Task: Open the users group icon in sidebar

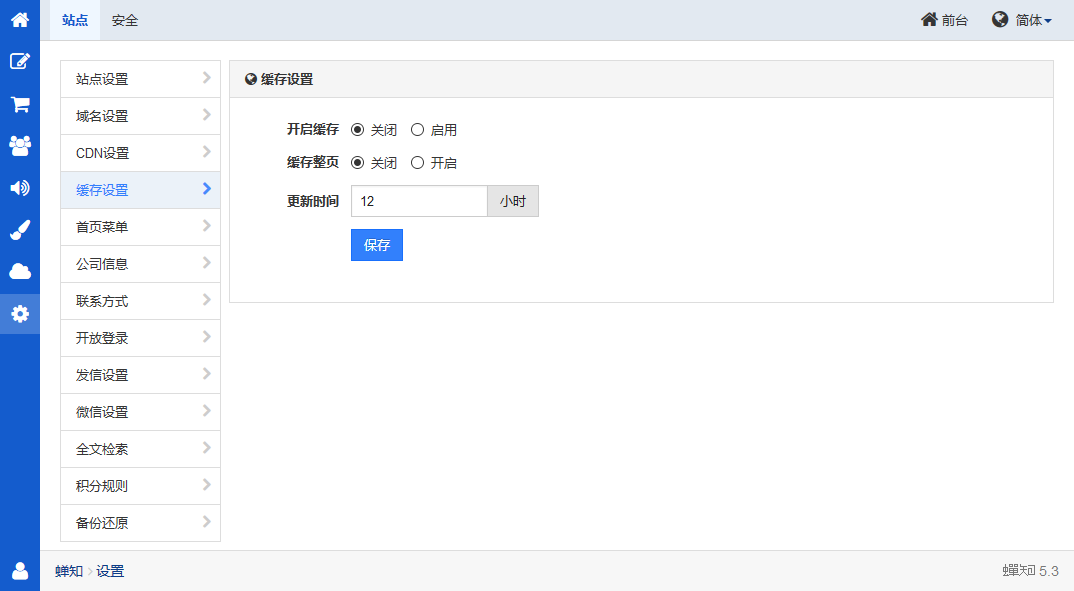Action: tap(20, 146)
